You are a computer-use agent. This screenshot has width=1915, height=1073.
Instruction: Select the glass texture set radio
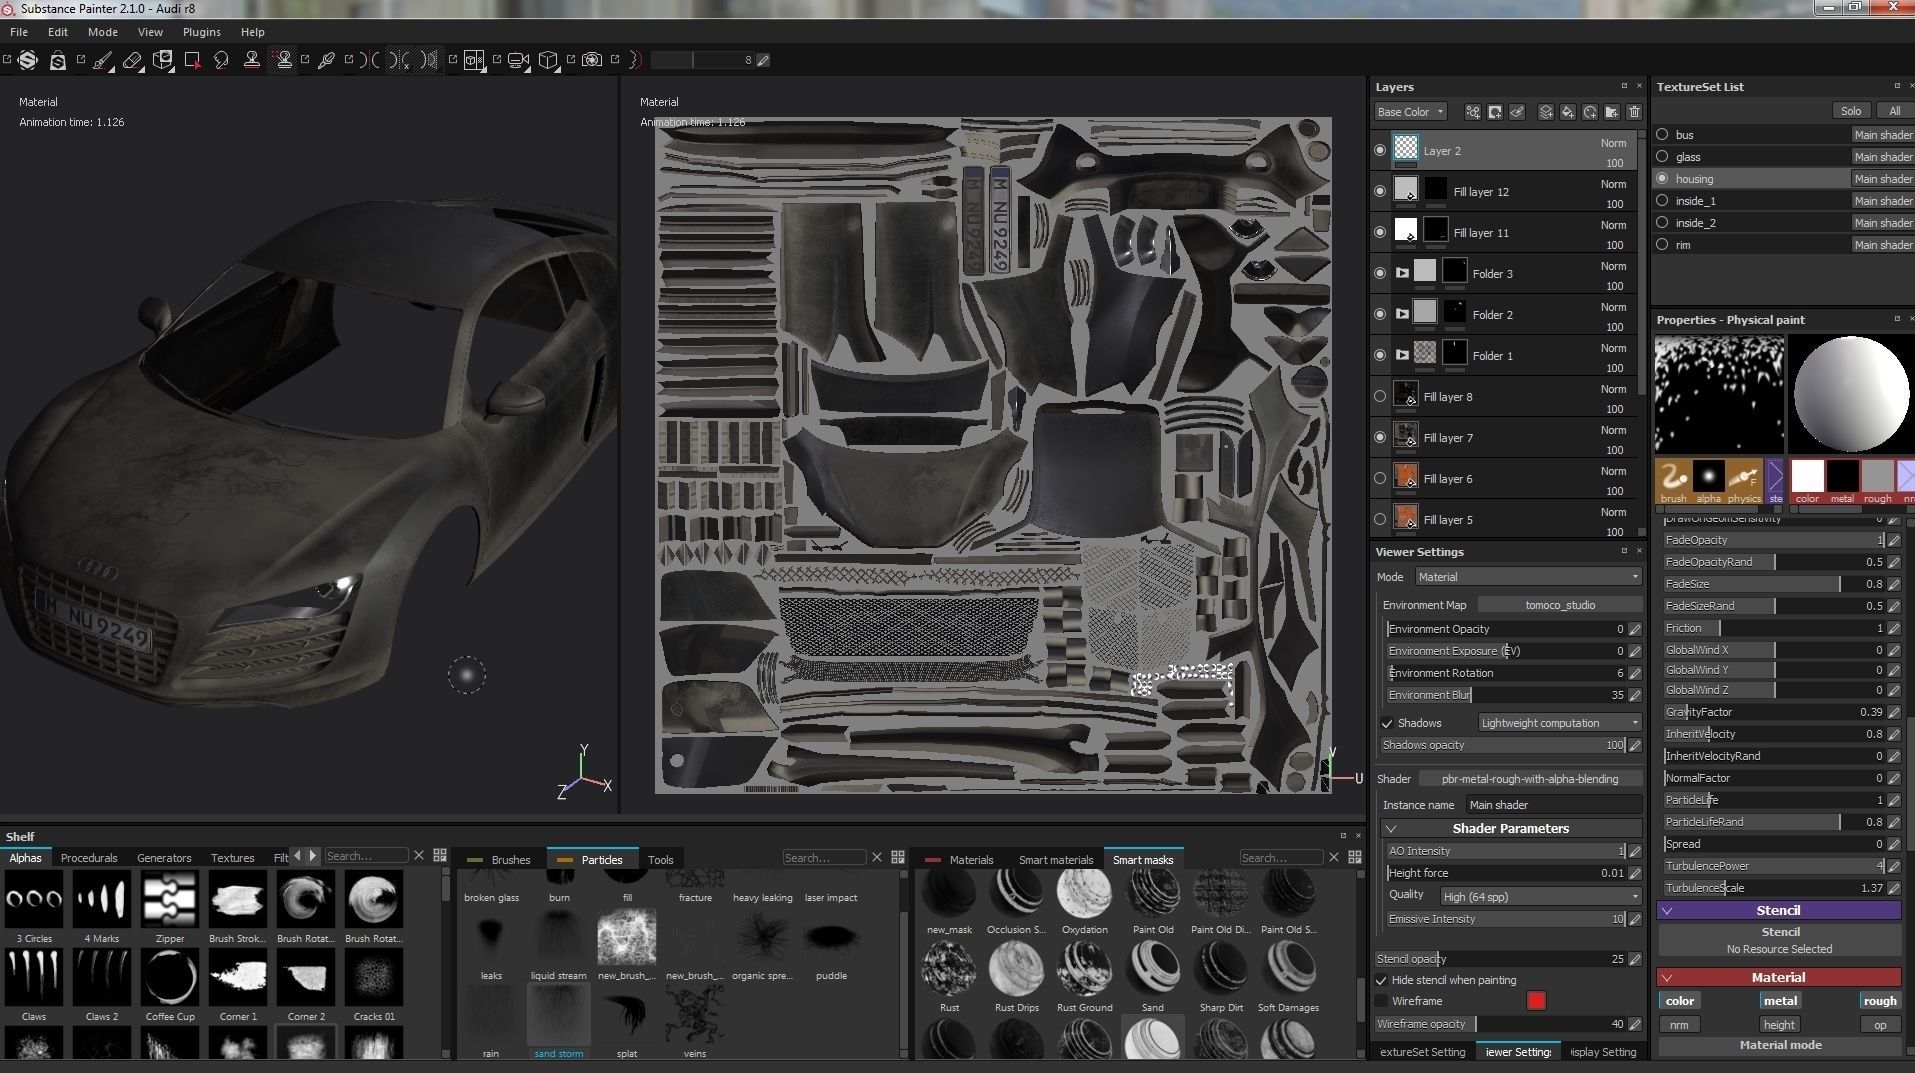pyautogui.click(x=1662, y=156)
